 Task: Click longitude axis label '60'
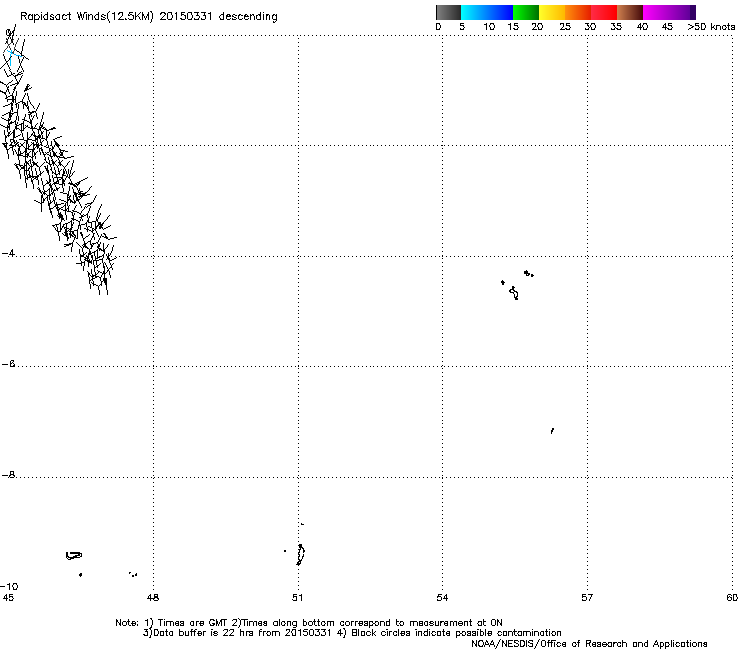(x=732, y=598)
